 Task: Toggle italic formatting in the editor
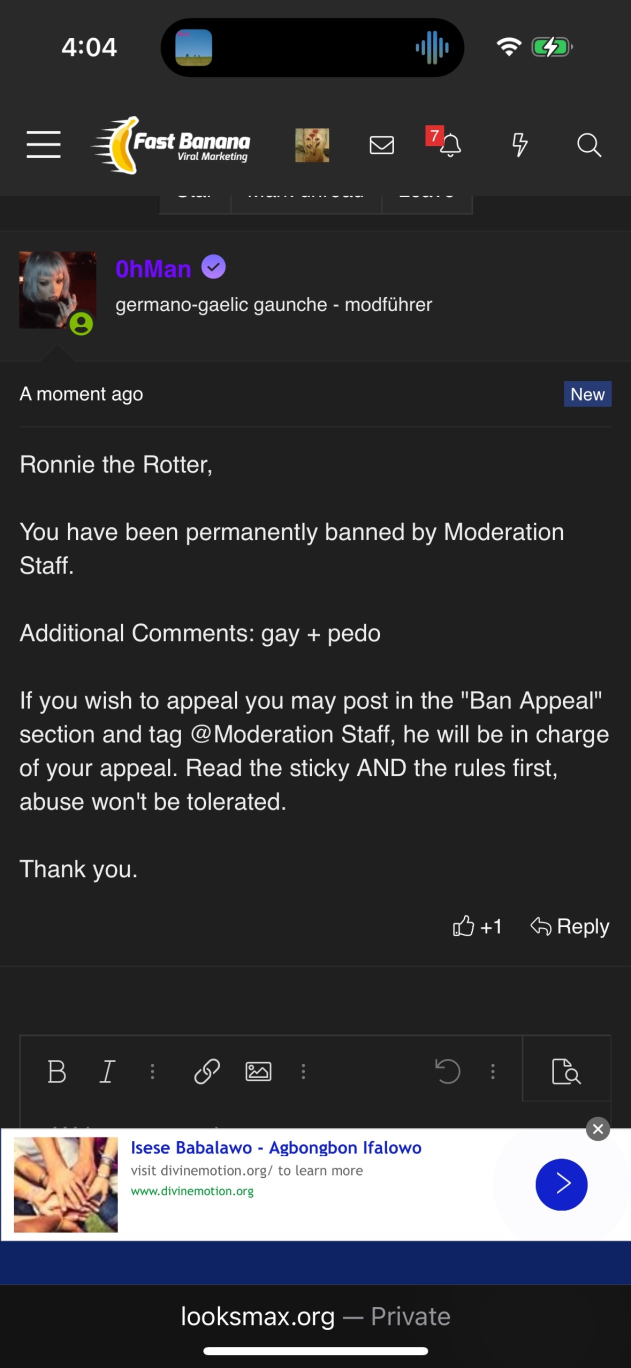tap(106, 1072)
